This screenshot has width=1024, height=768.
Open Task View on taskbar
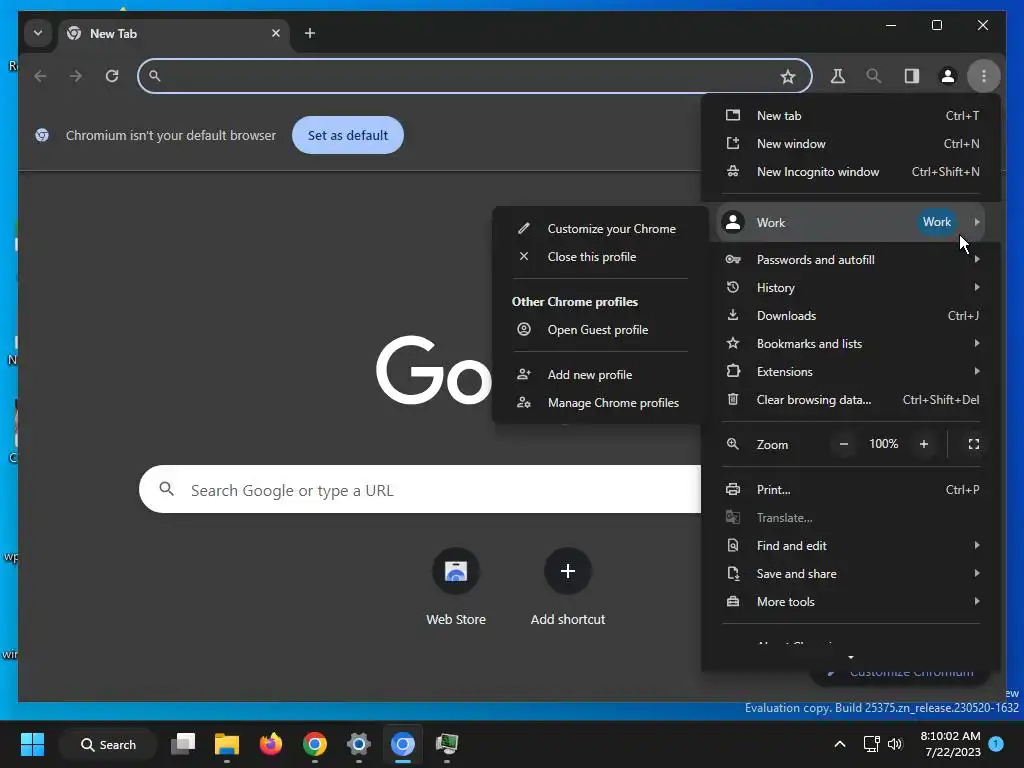(183, 744)
